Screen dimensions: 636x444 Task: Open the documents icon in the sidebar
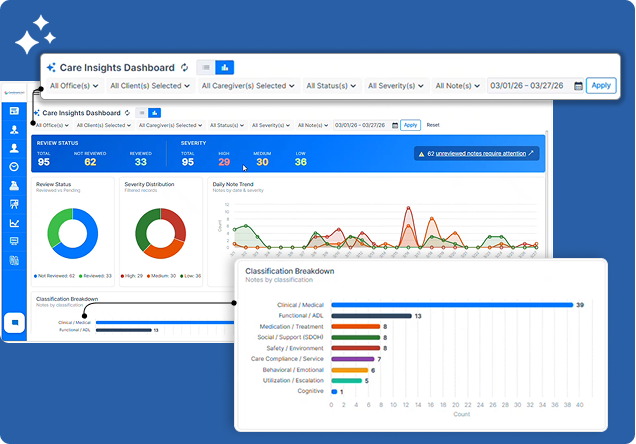pyautogui.click(x=14, y=260)
